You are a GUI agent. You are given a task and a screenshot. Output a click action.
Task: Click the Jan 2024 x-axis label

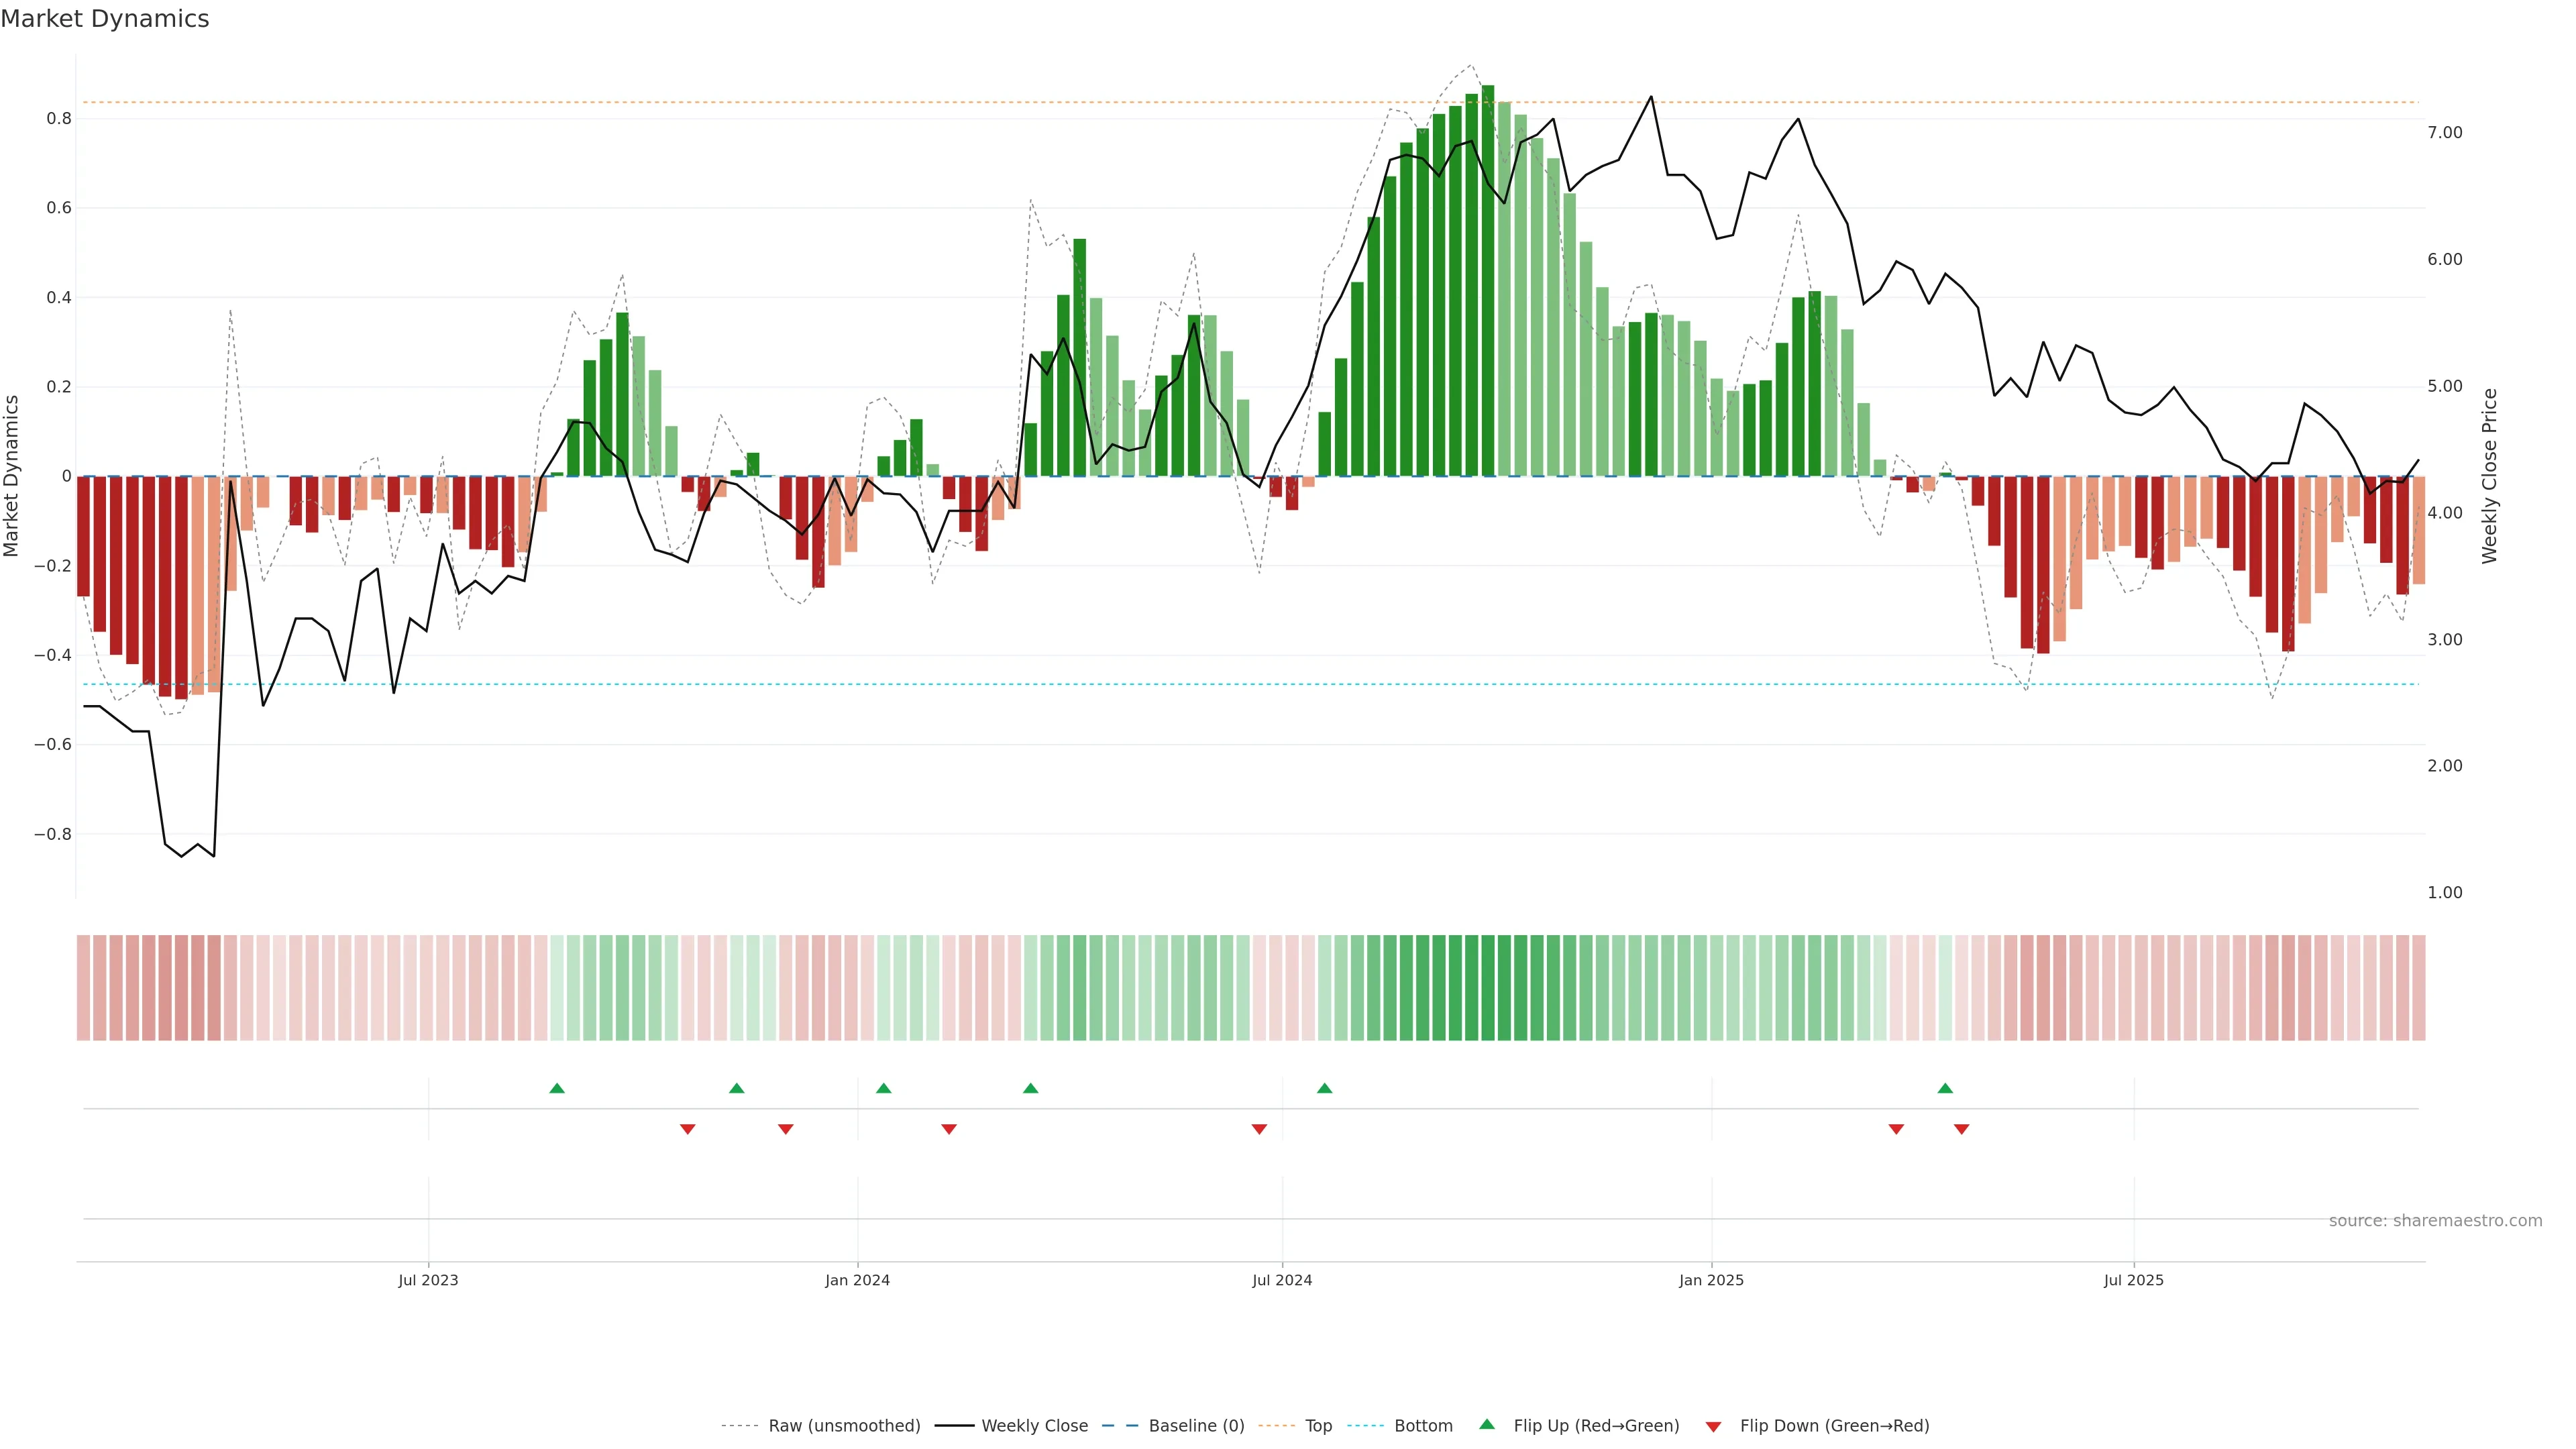click(x=857, y=1280)
